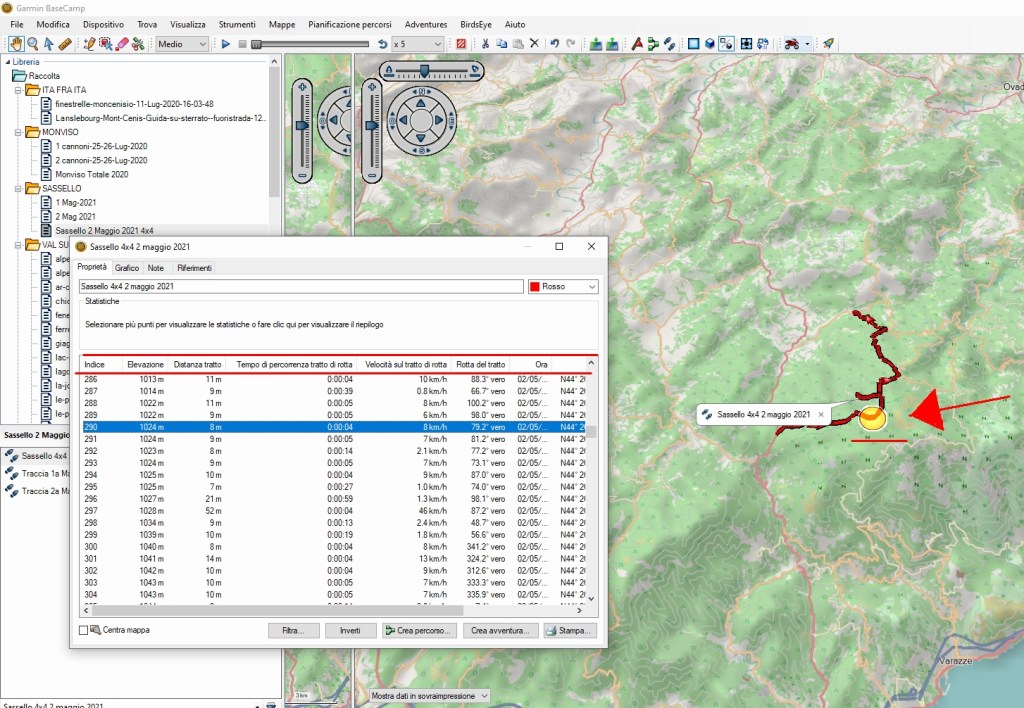Open the x 5 playback speed dropdown
1024x708 pixels.
coord(416,44)
